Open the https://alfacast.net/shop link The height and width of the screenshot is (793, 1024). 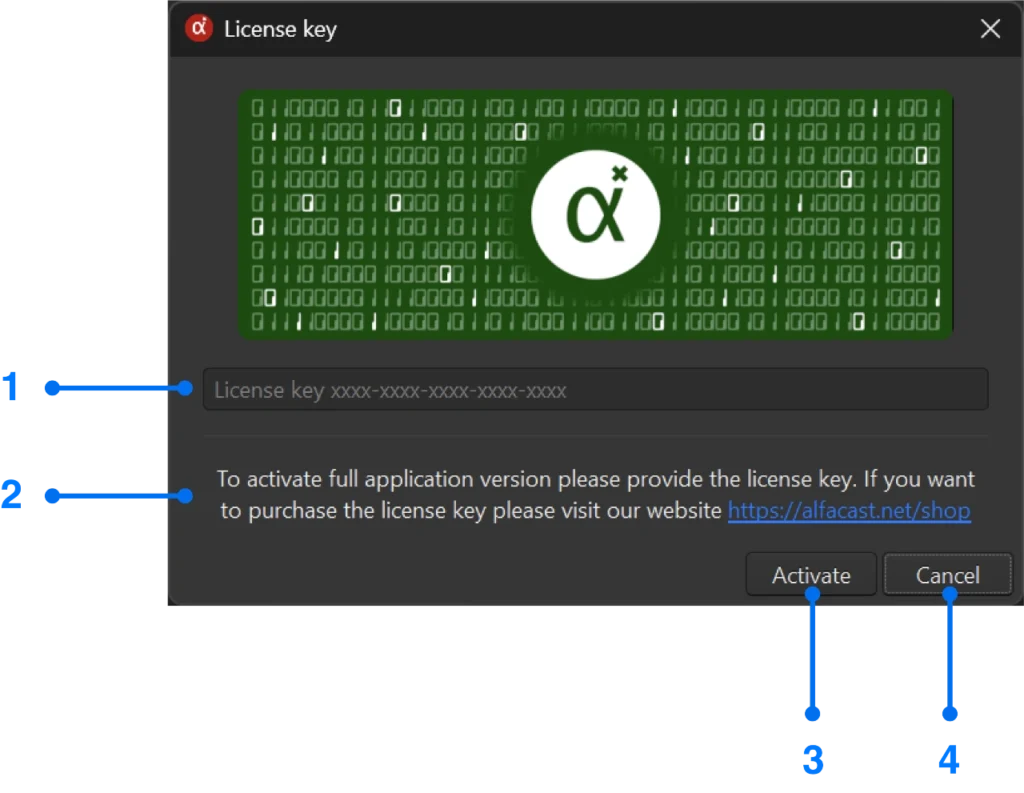(x=849, y=510)
